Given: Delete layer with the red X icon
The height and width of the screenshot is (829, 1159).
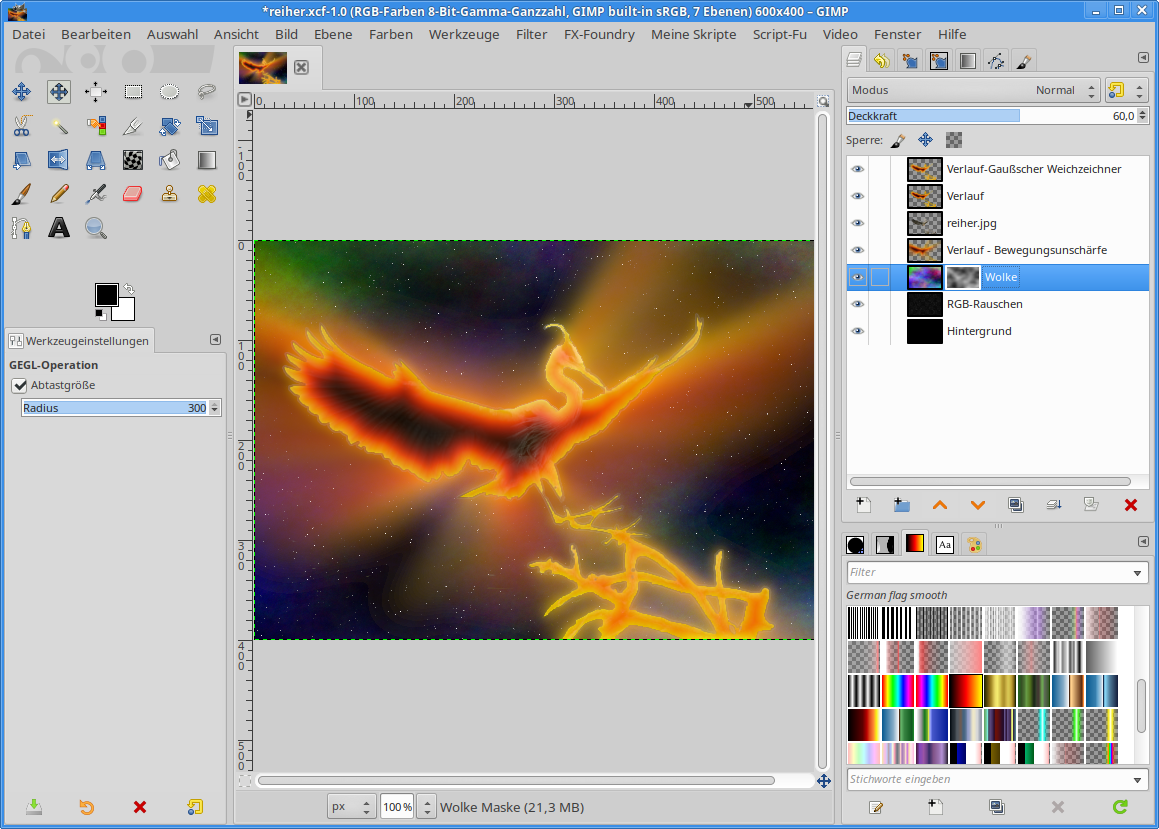Looking at the screenshot, I should [x=1131, y=505].
